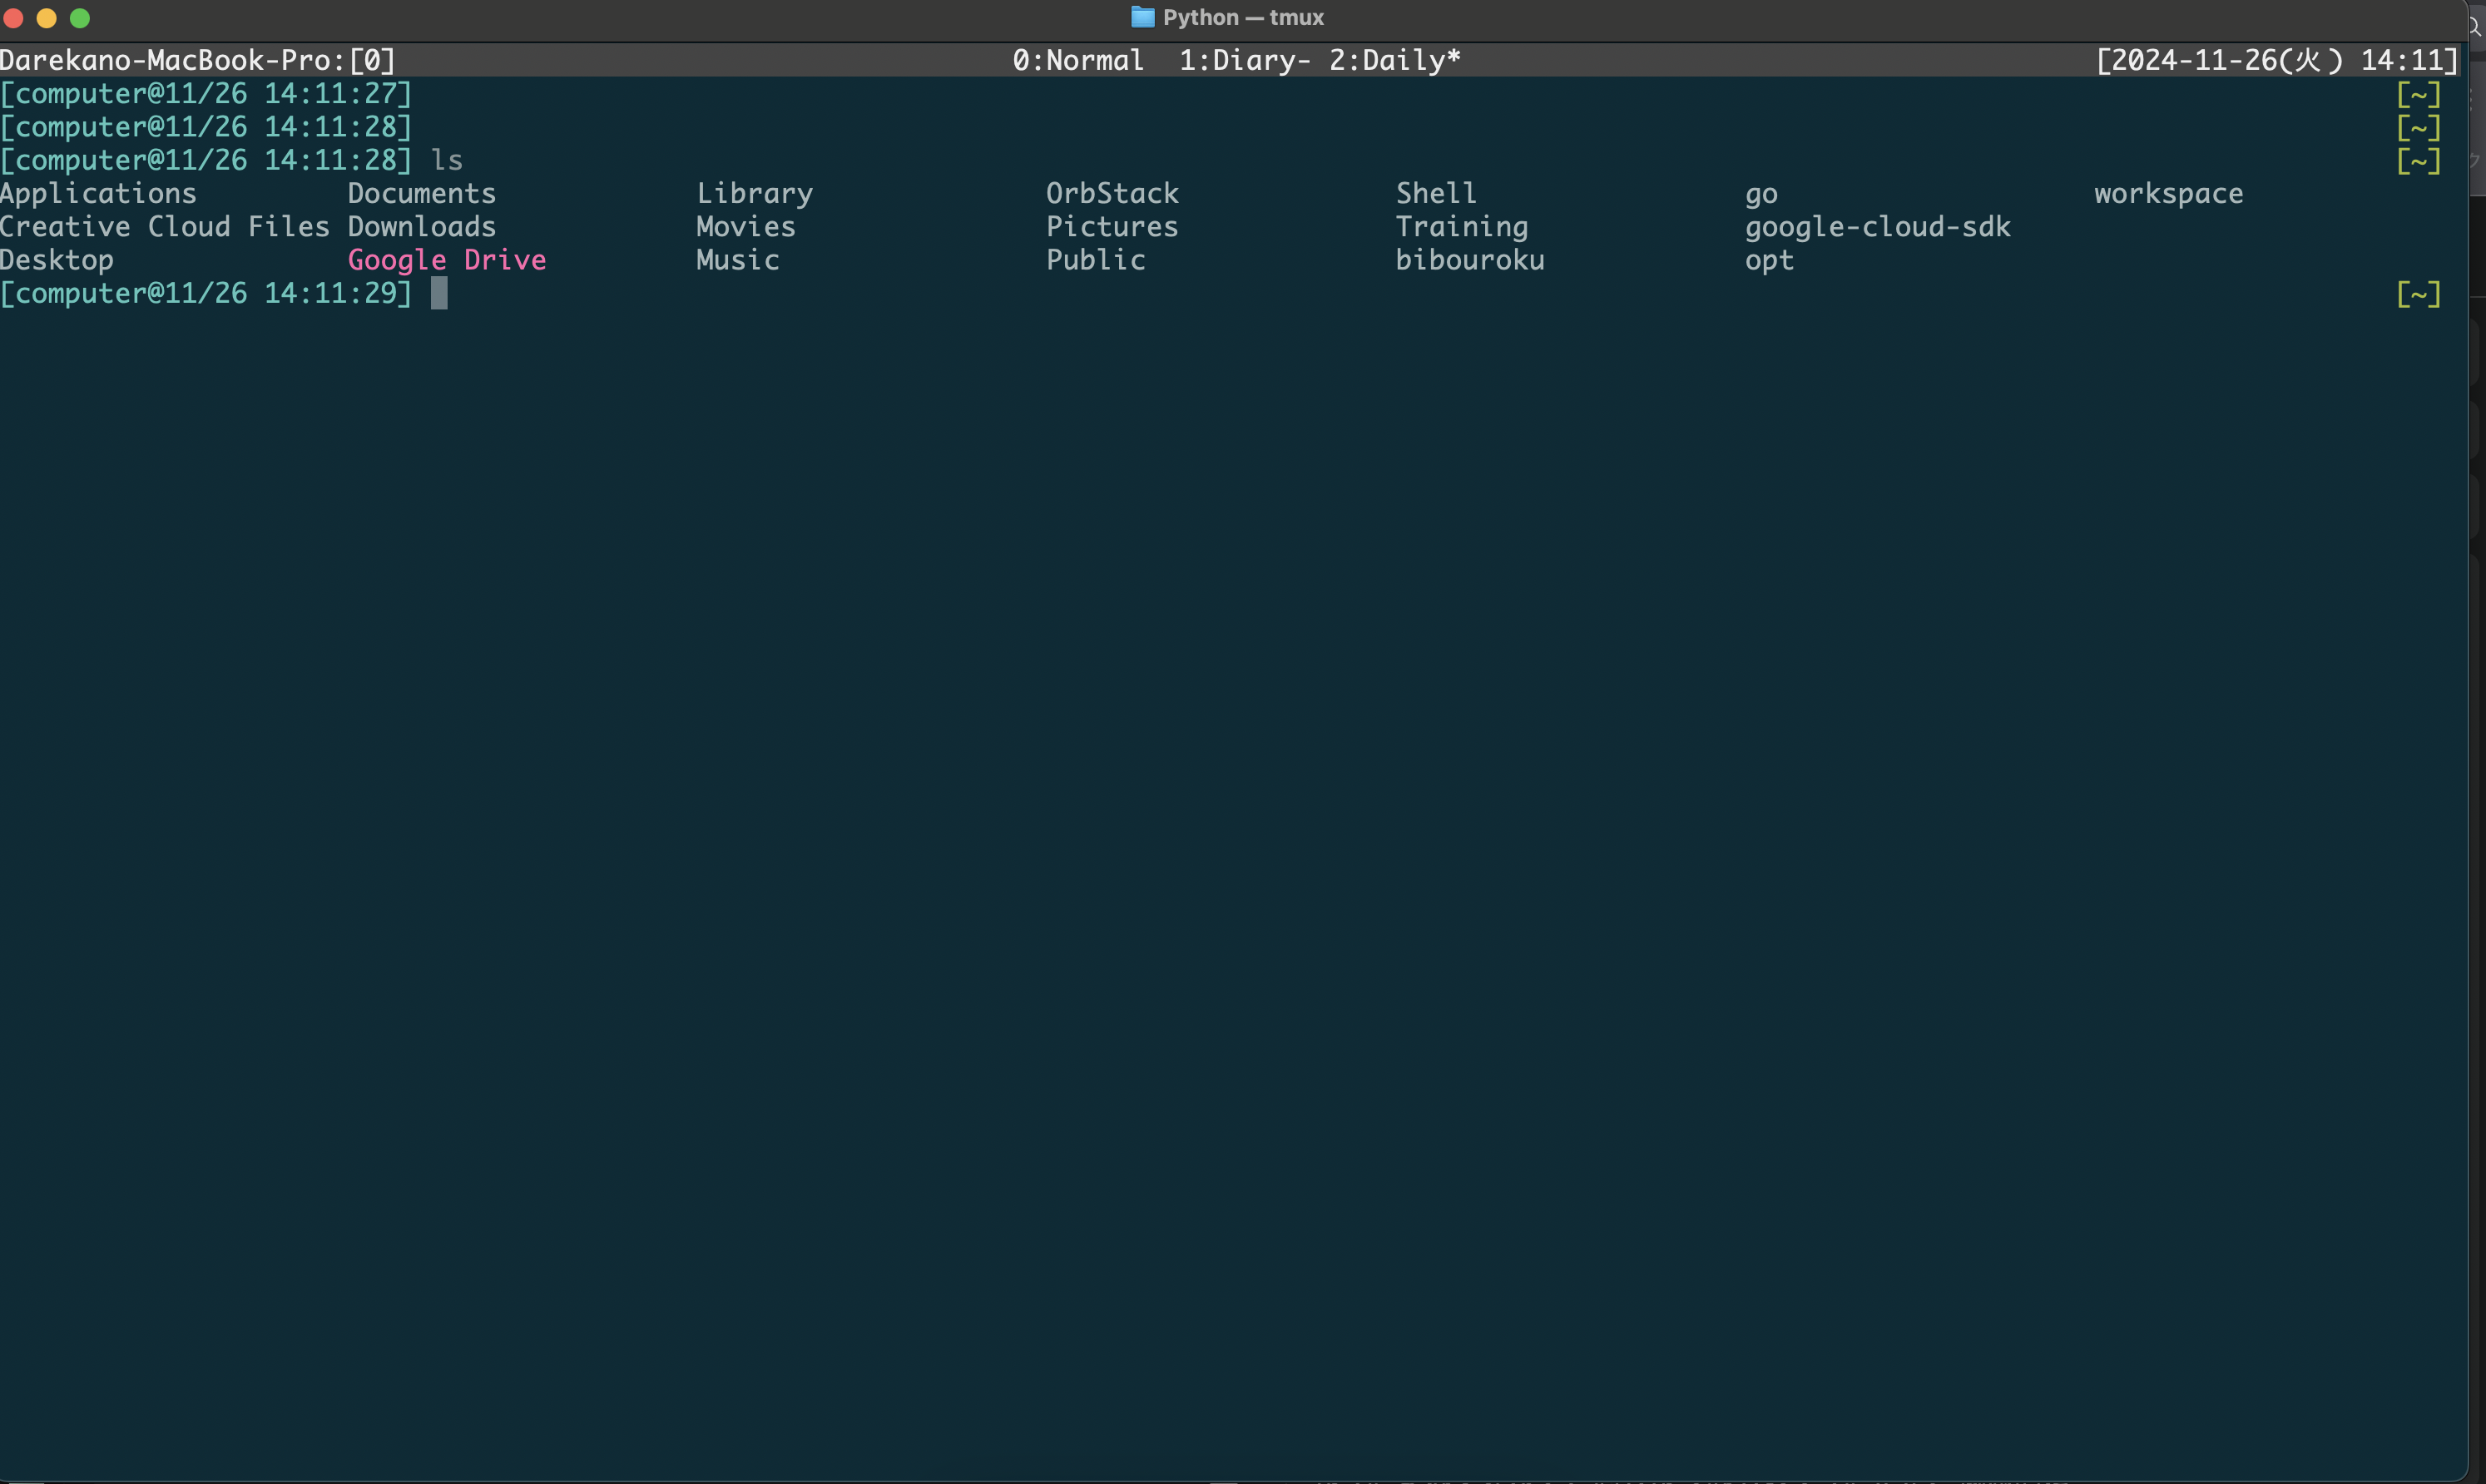The width and height of the screenshot is (2486, 1484).
Task: Click the google-cloud-sdk directory name
Action: point(1877,227)
